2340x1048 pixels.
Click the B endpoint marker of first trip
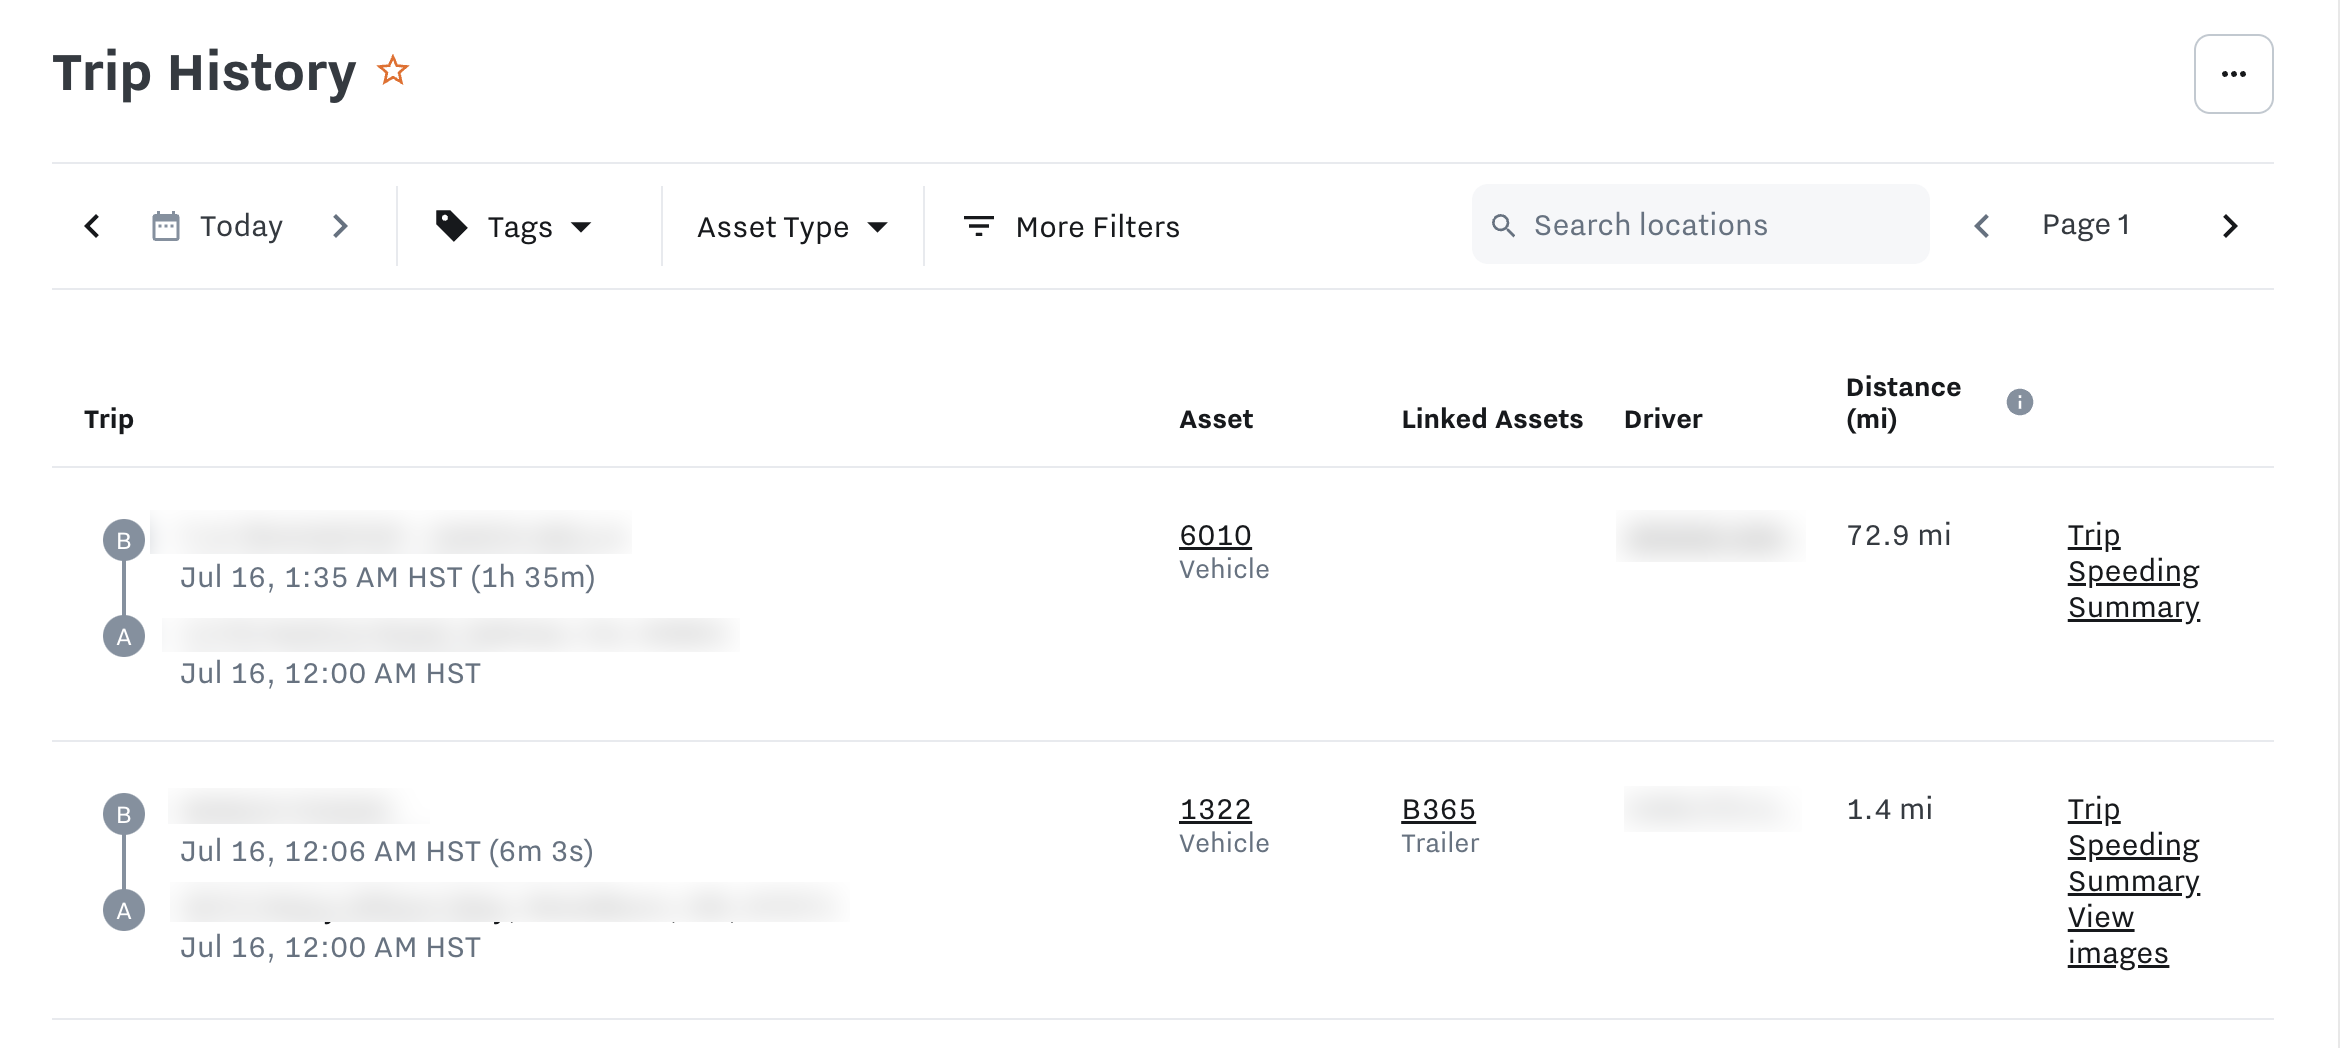click(124, 540)
